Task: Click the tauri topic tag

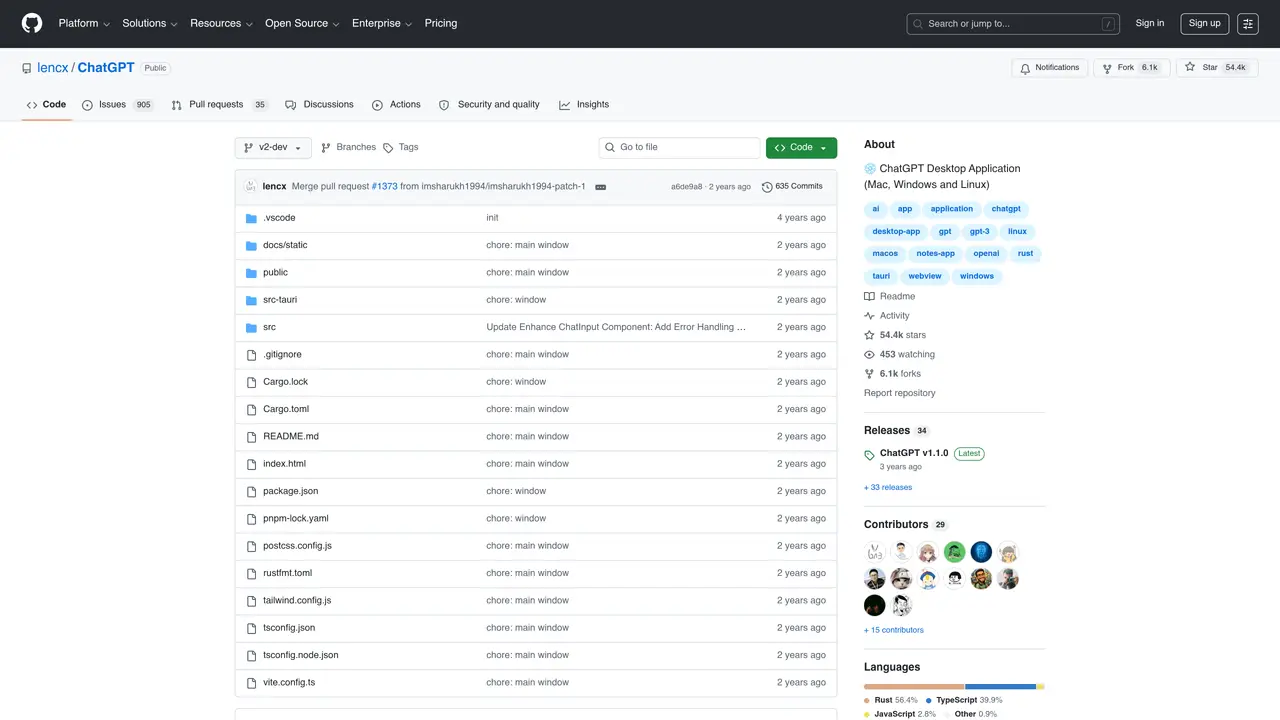Action: pos(881,276)
